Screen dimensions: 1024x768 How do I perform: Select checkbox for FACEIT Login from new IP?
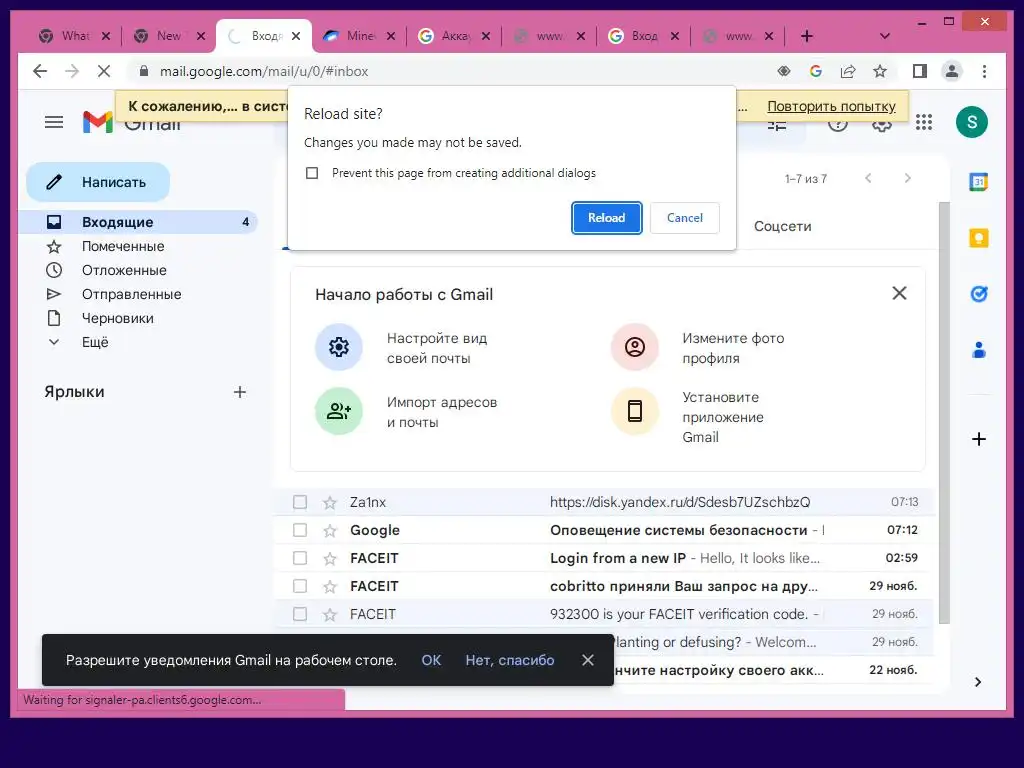pos(300,558)
